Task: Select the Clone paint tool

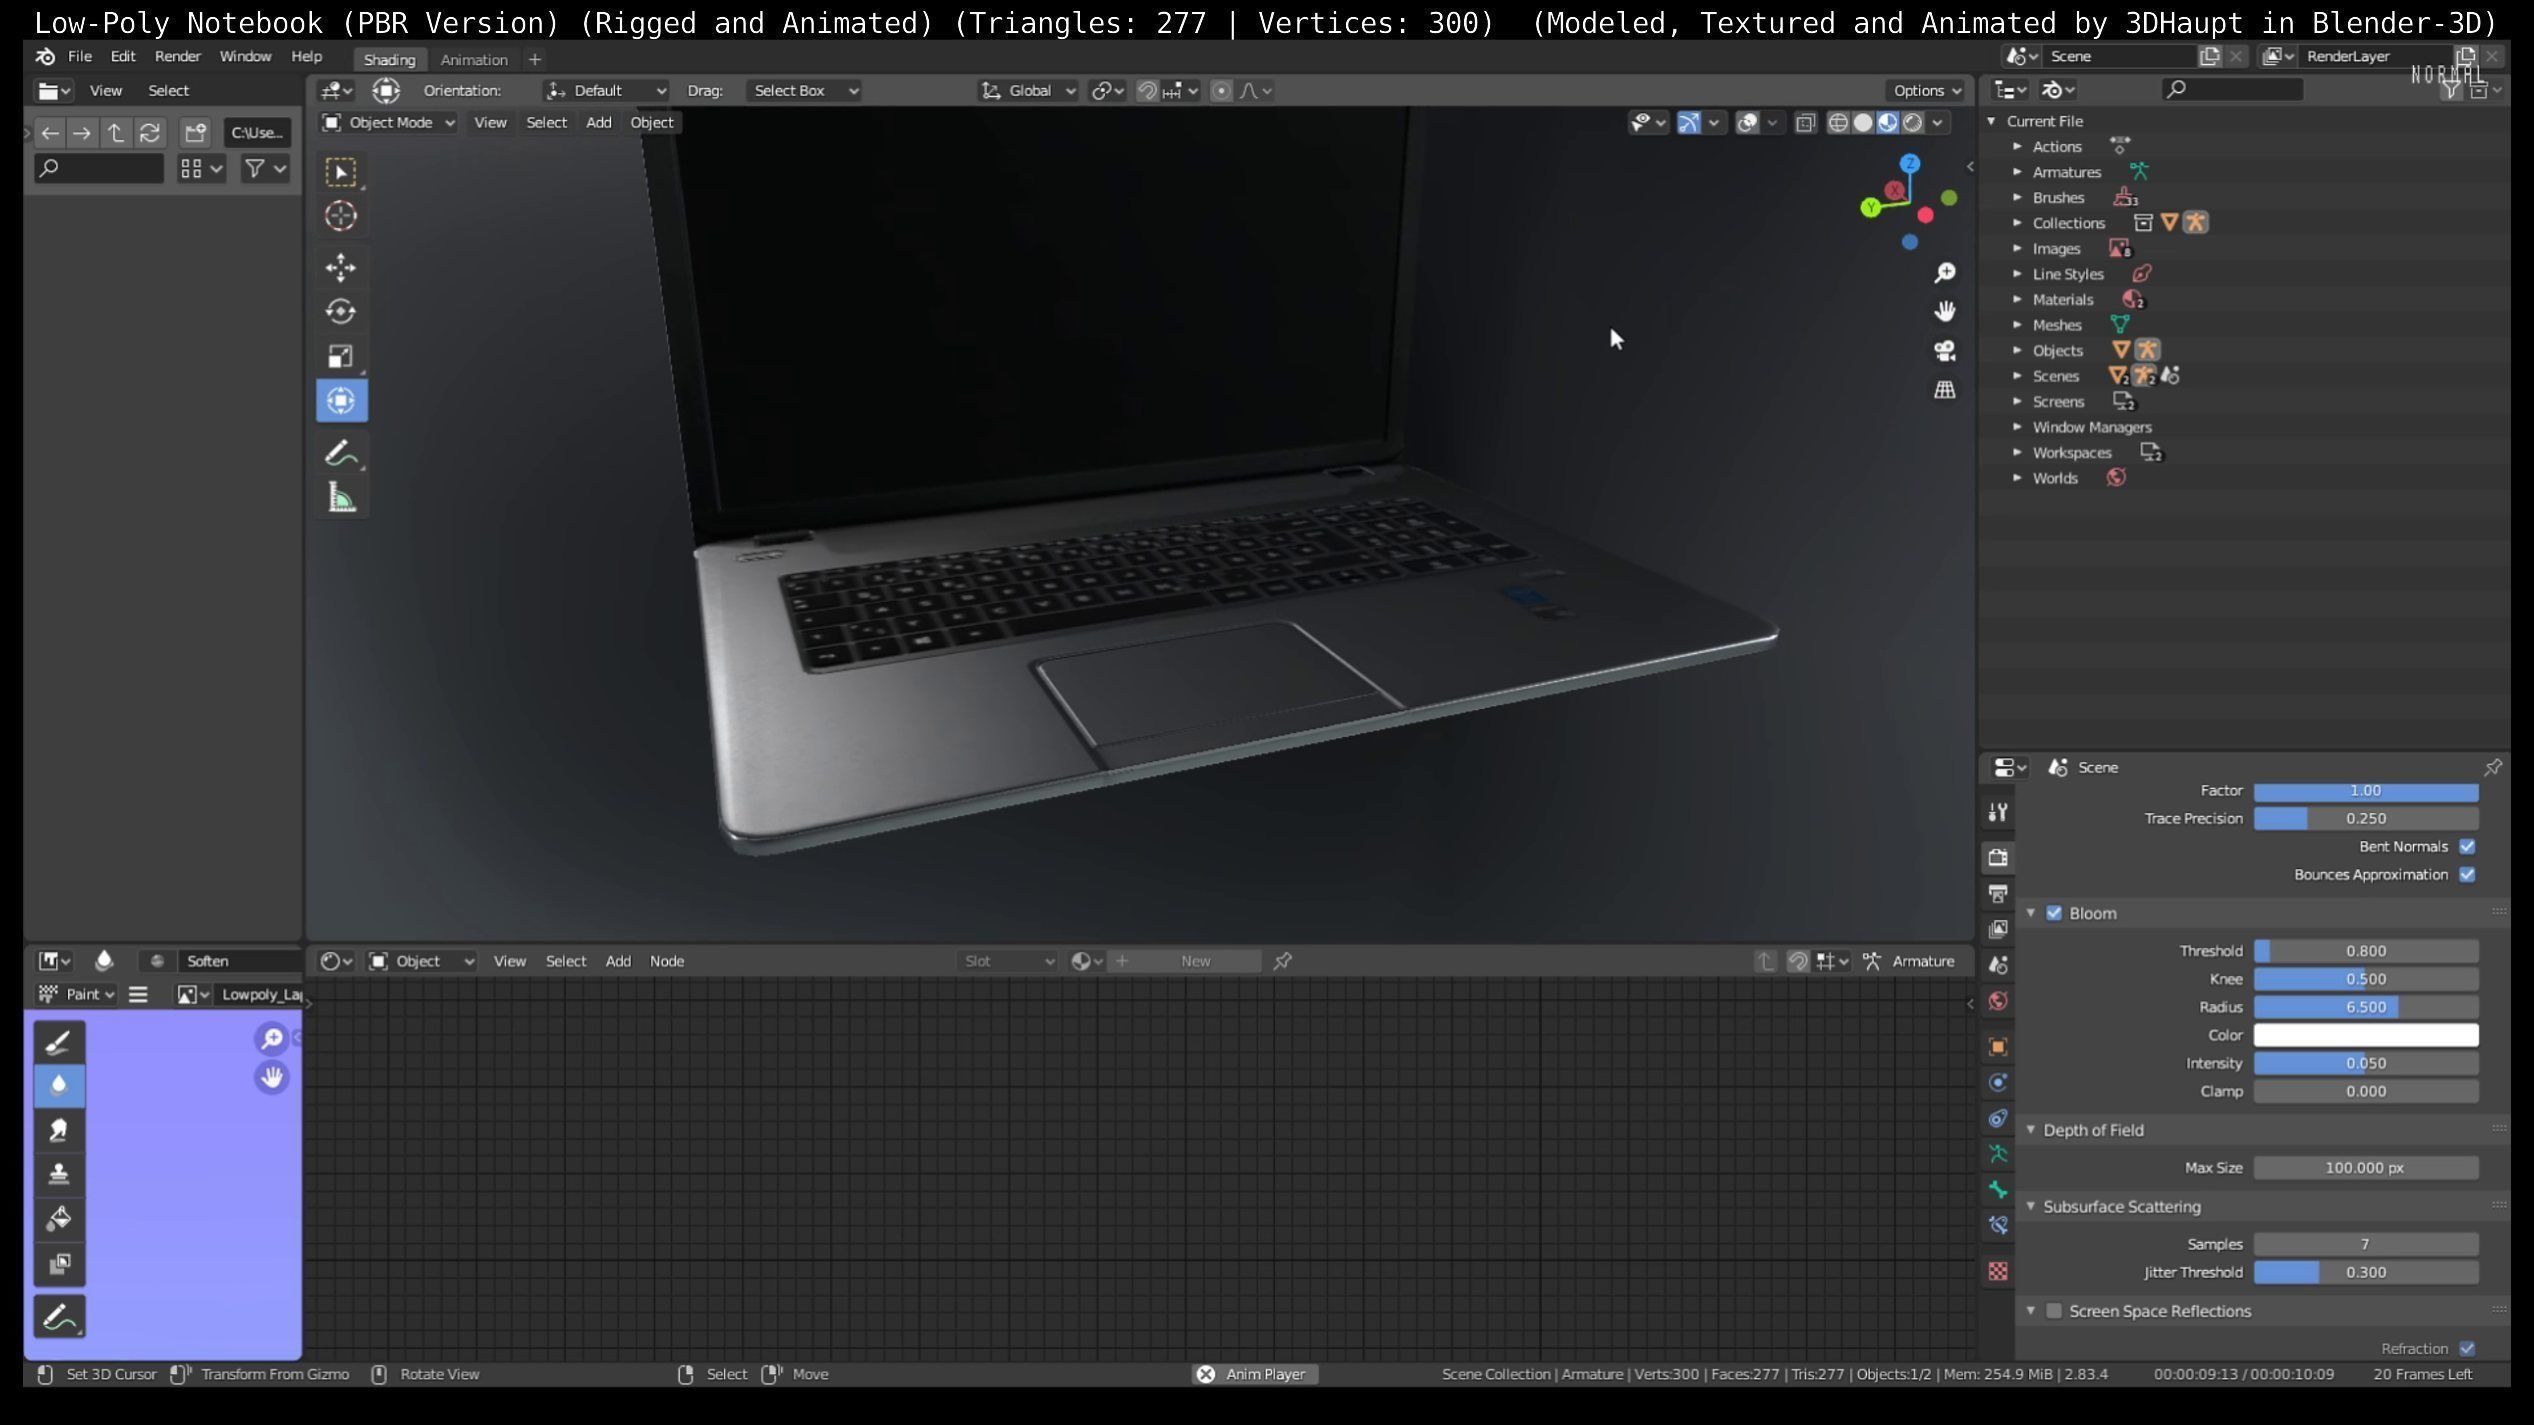Action: [59, 1174]
